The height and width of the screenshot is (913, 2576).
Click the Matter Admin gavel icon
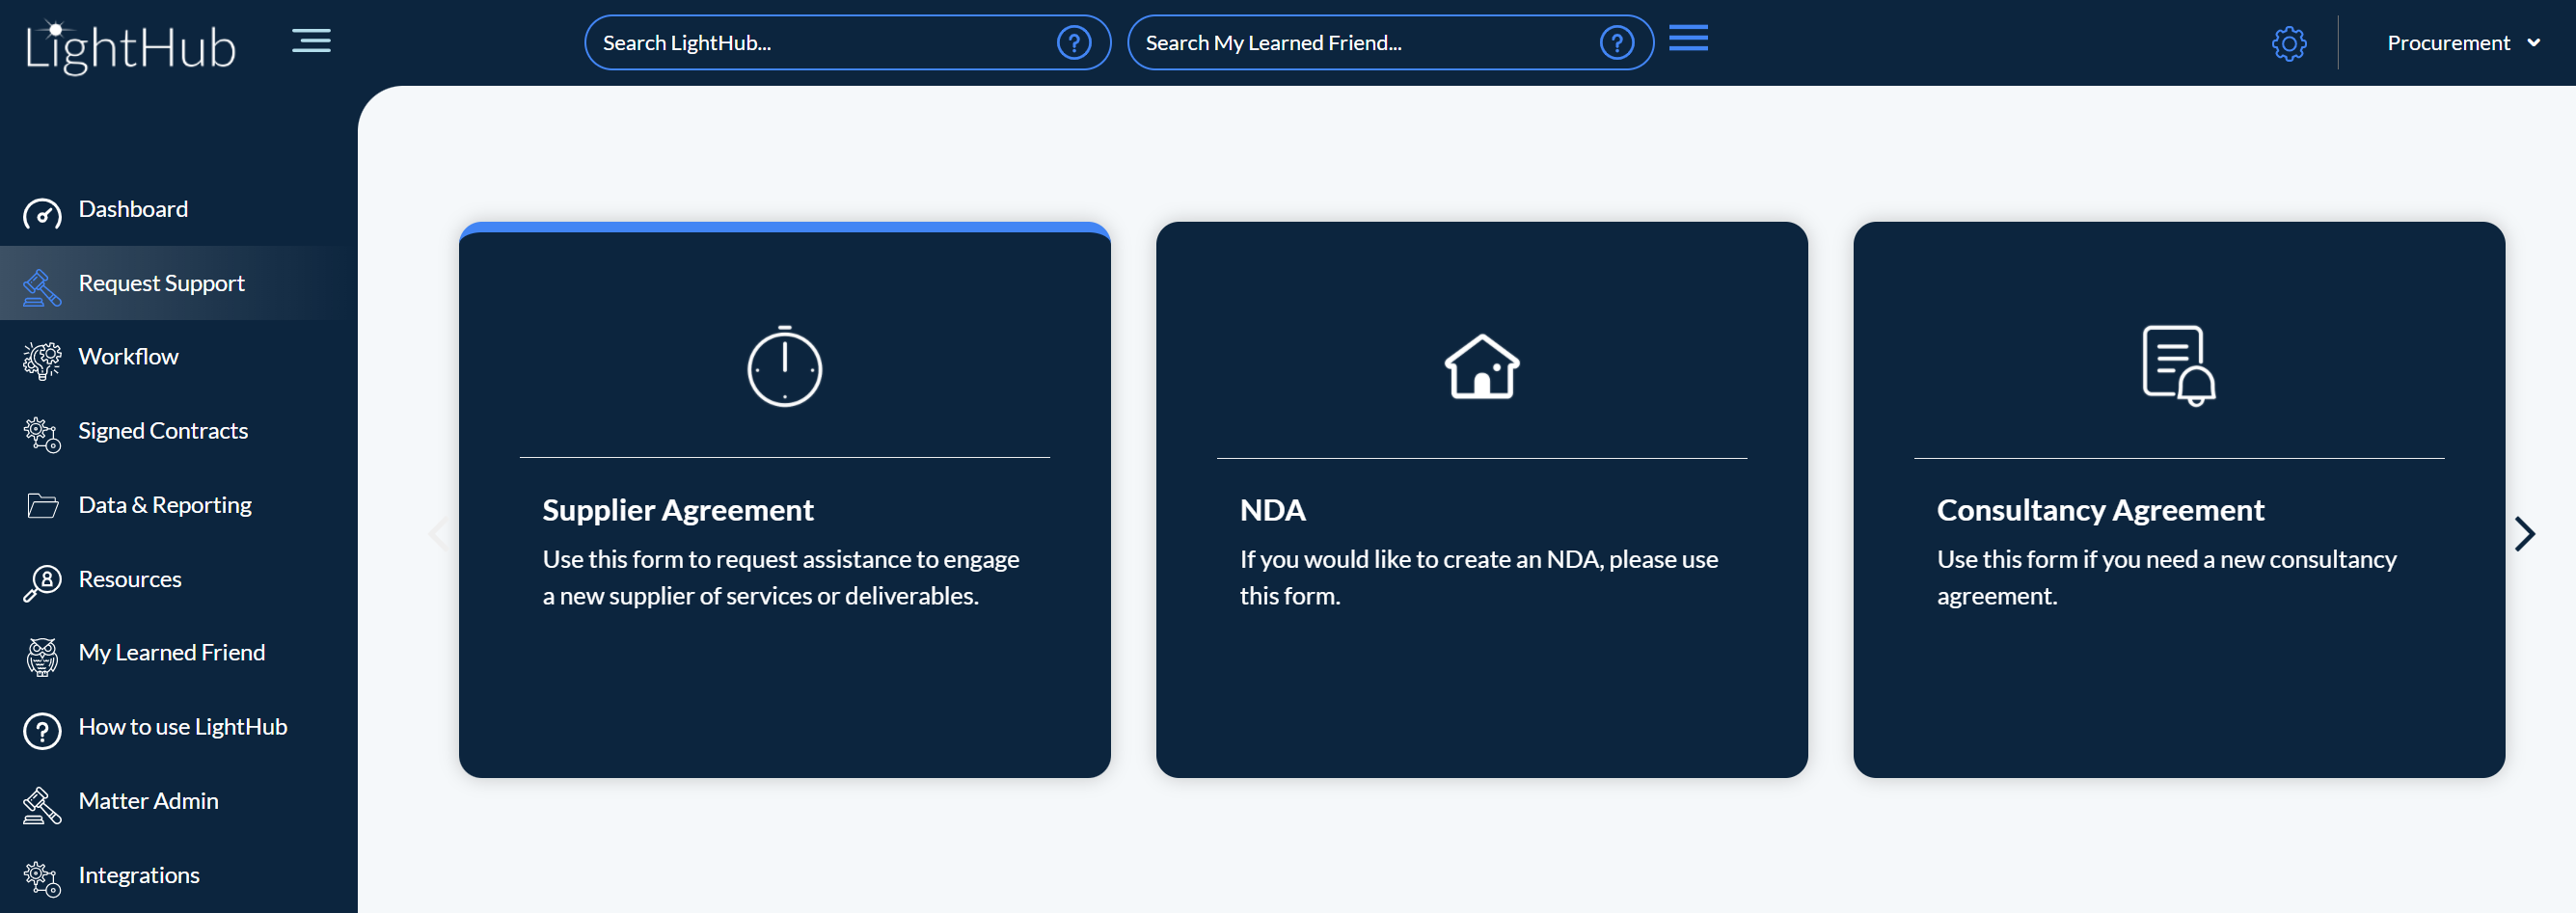[x=41, y=805]
